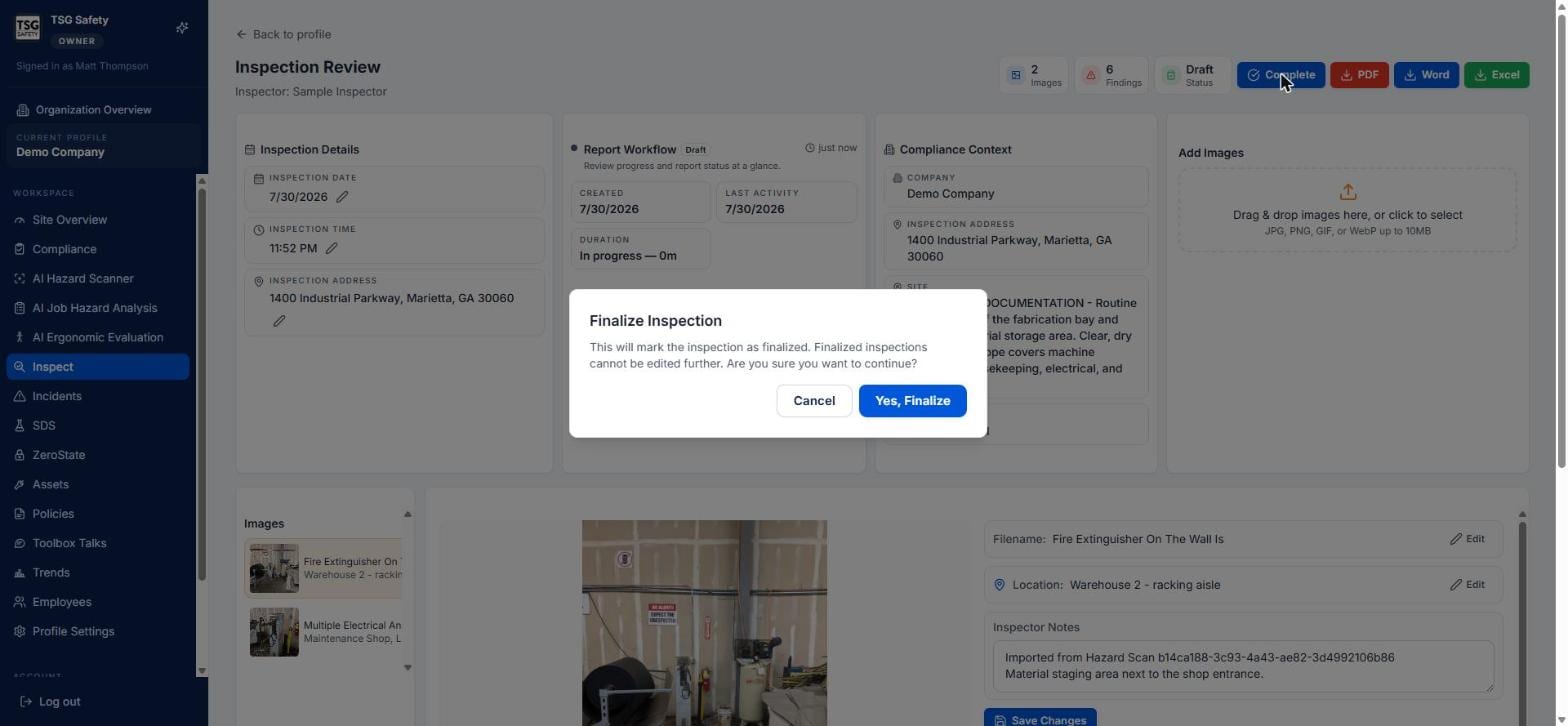Click the details panel scroll up arrow
This screenshot has height=726, width=1568.
point(1522,514)
